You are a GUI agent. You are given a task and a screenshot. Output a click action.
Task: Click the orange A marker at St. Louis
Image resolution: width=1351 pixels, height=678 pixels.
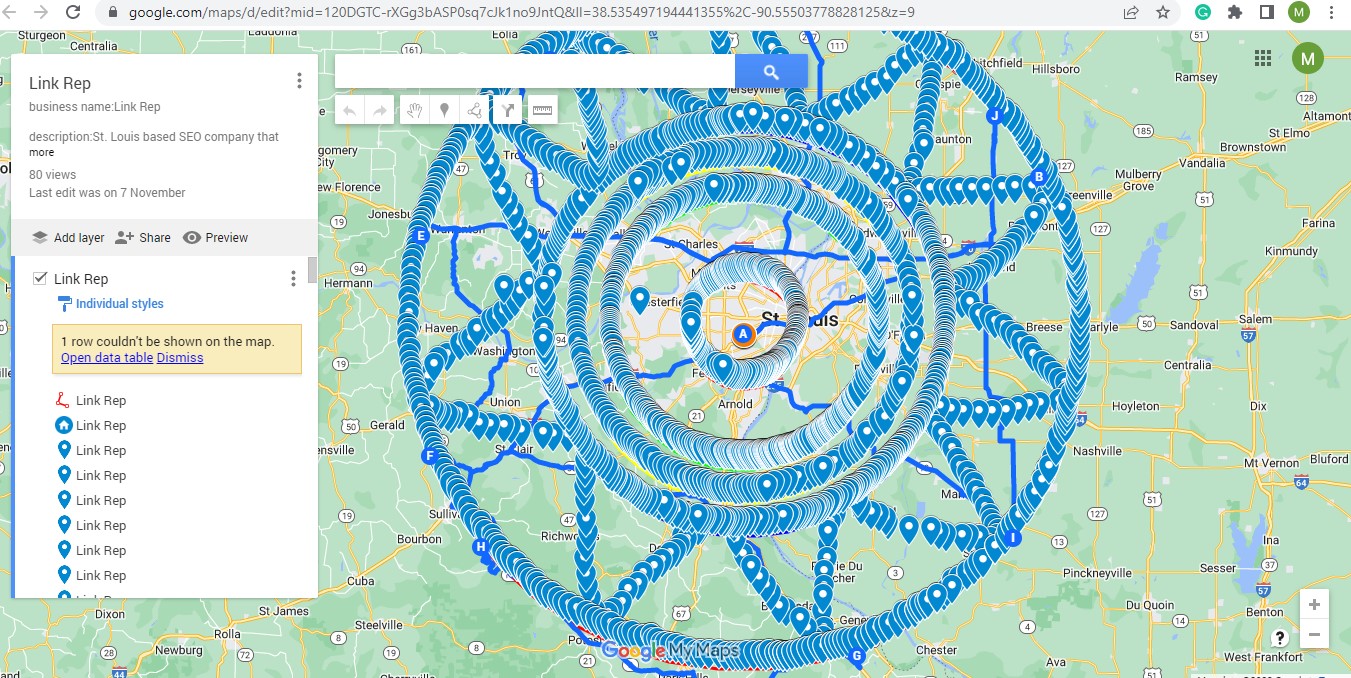(742, 335)
